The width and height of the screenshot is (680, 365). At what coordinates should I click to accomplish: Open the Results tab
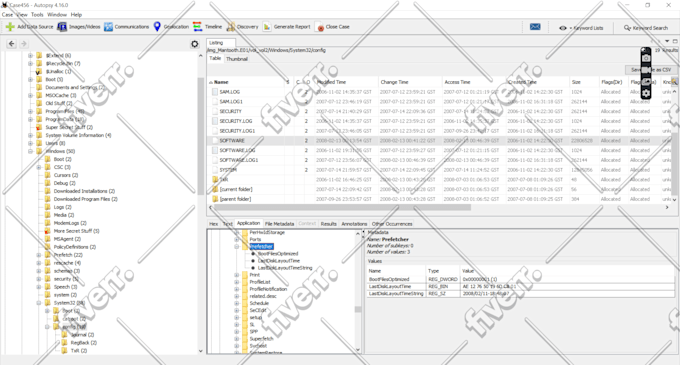point(328,224)
